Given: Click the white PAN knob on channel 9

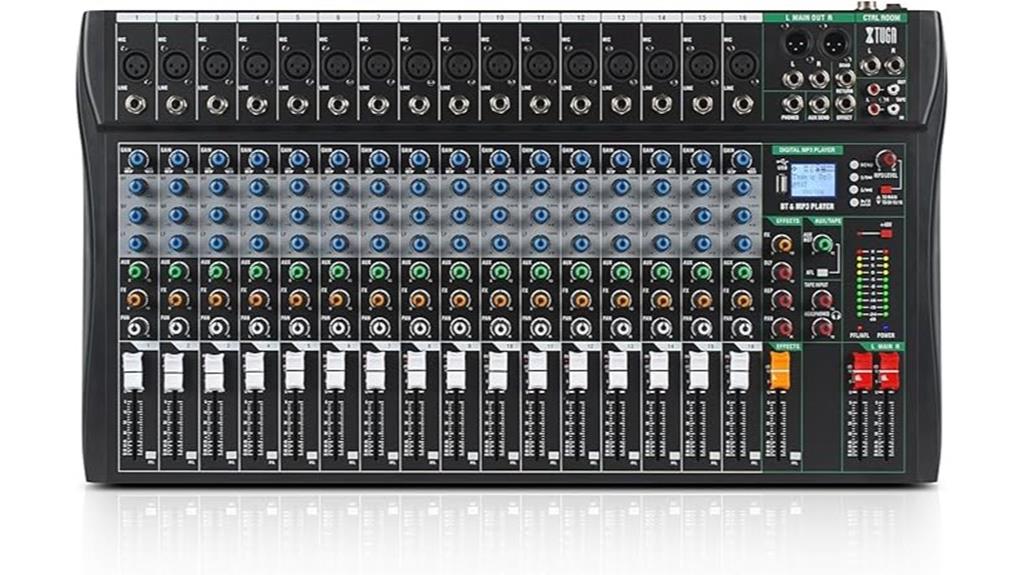Looking at the screenshot, I should coord(460,327).
